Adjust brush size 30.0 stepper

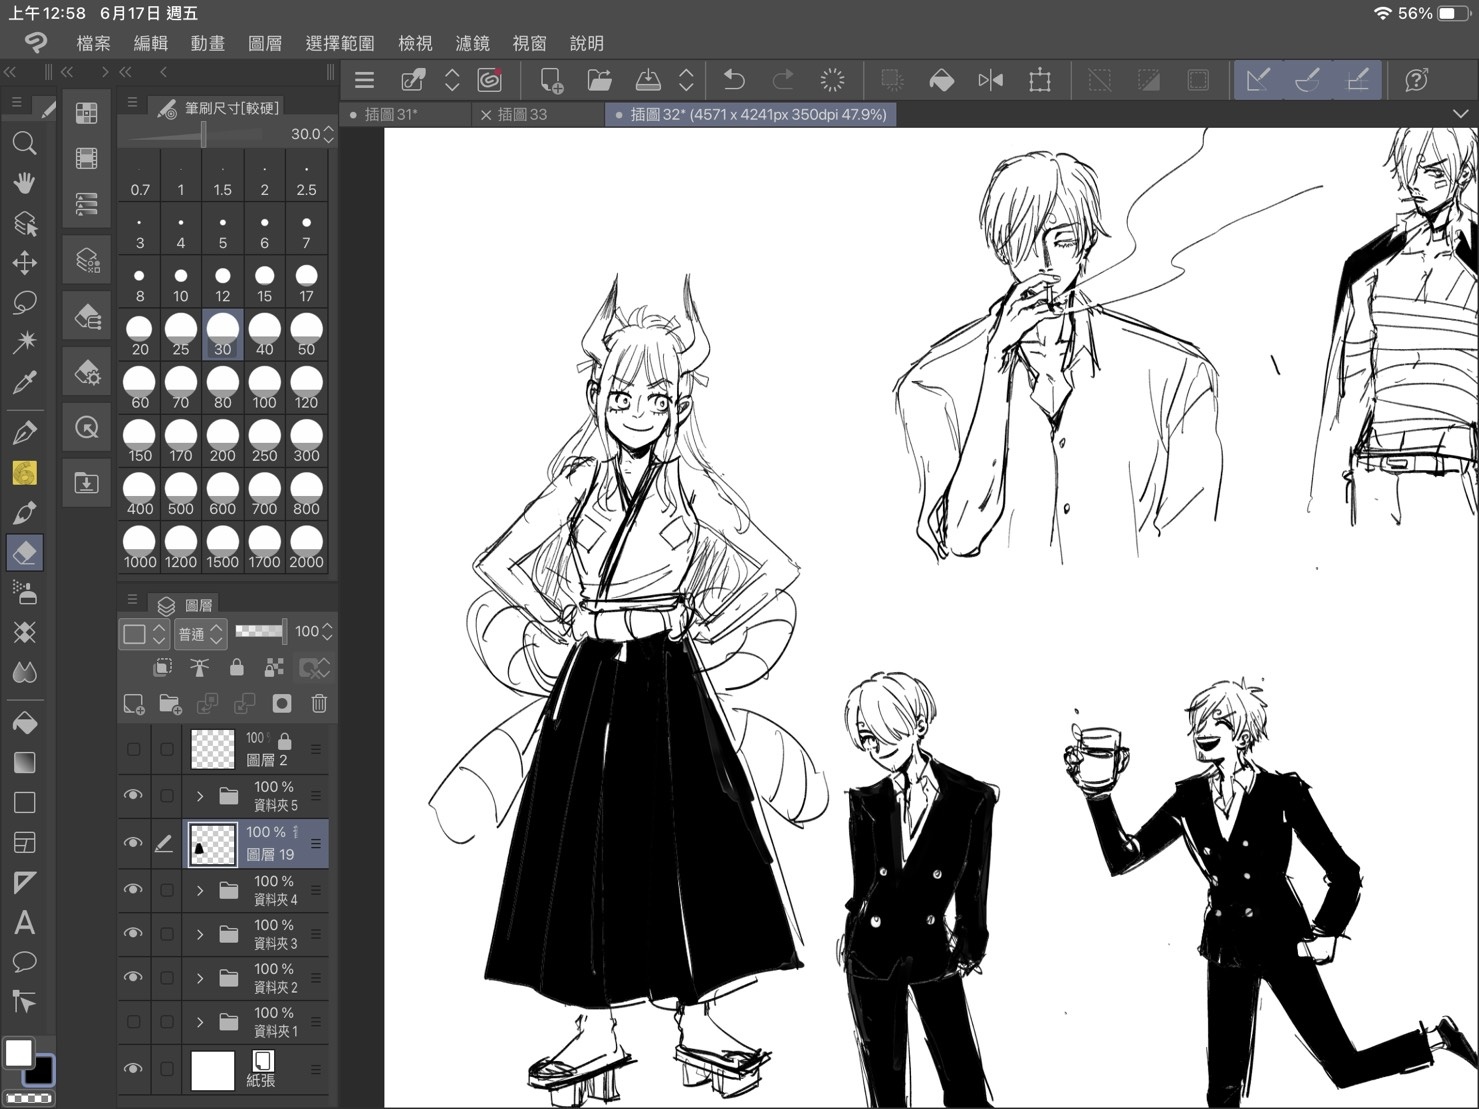pos(328,134)
